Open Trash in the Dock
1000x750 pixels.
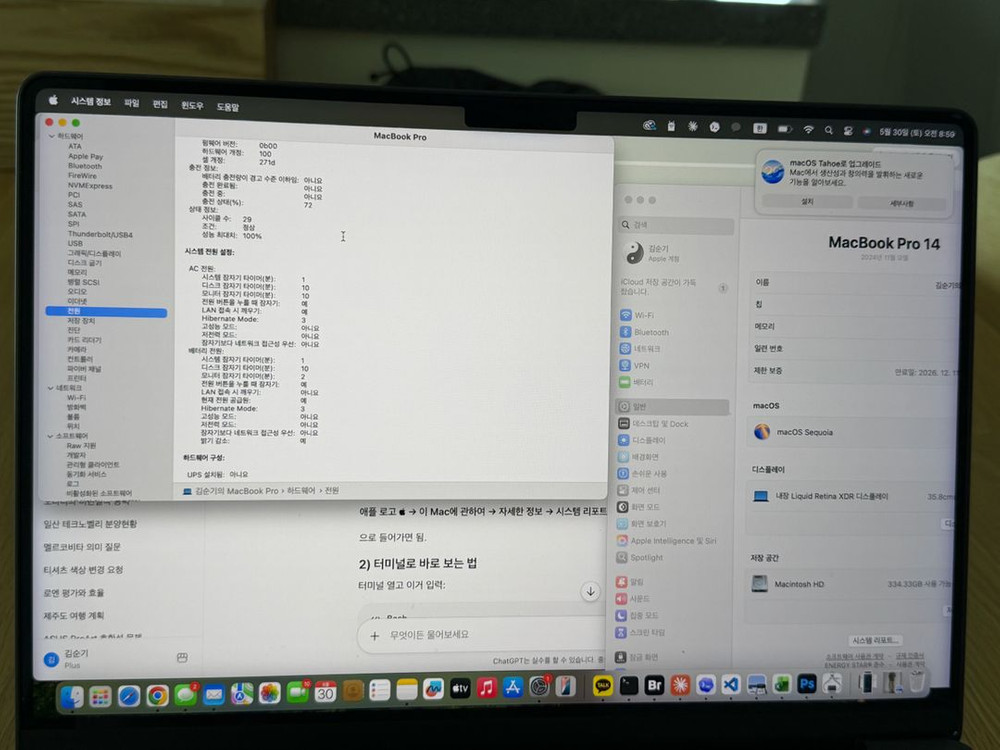click(x=916, y=682)
